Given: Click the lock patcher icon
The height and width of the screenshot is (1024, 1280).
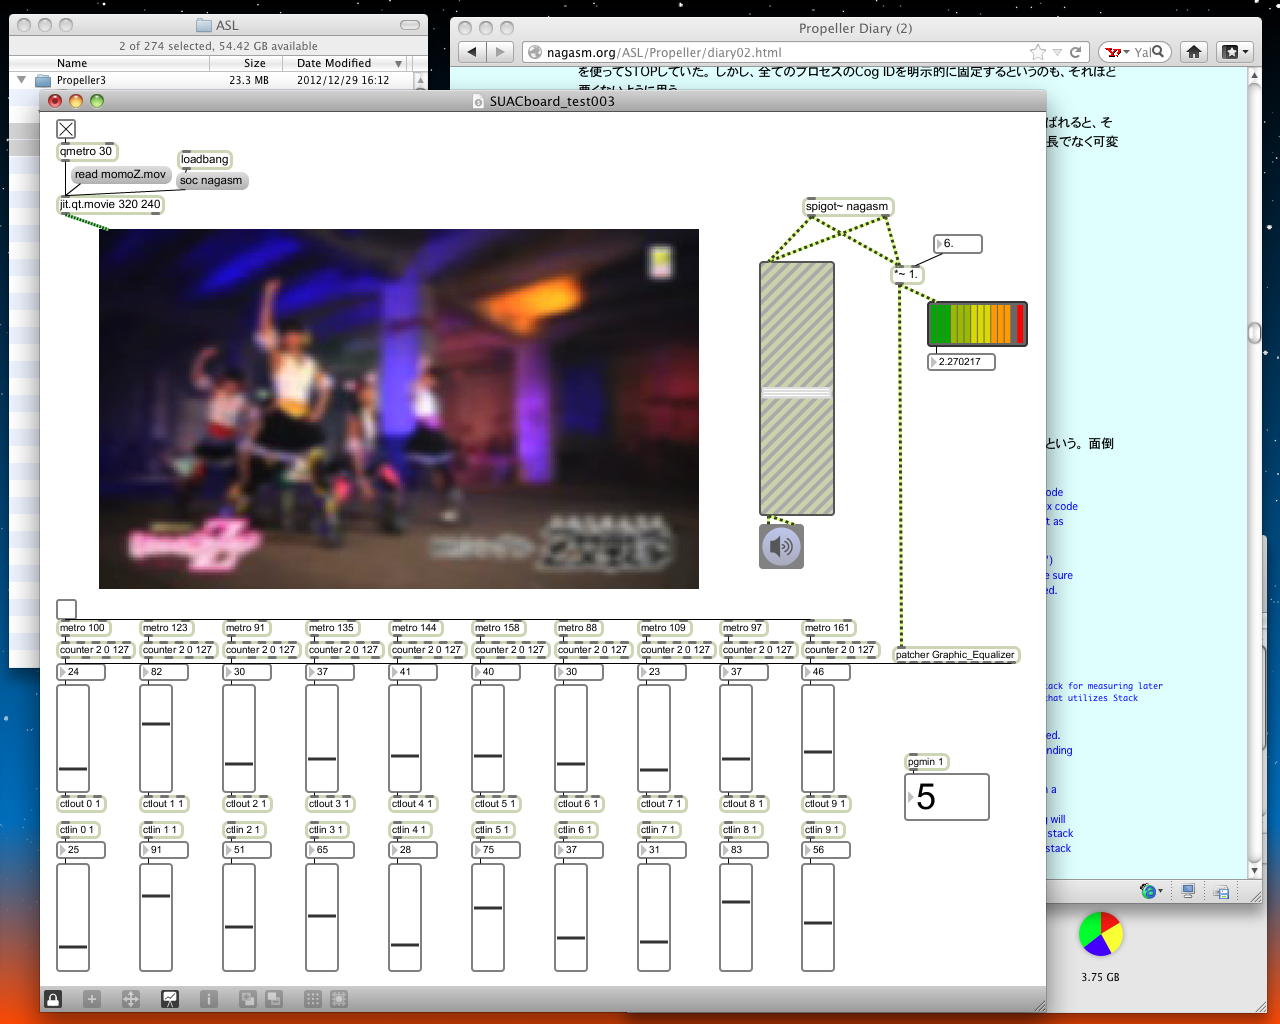Looking at the screenshot, I should (x=53, y=998).
